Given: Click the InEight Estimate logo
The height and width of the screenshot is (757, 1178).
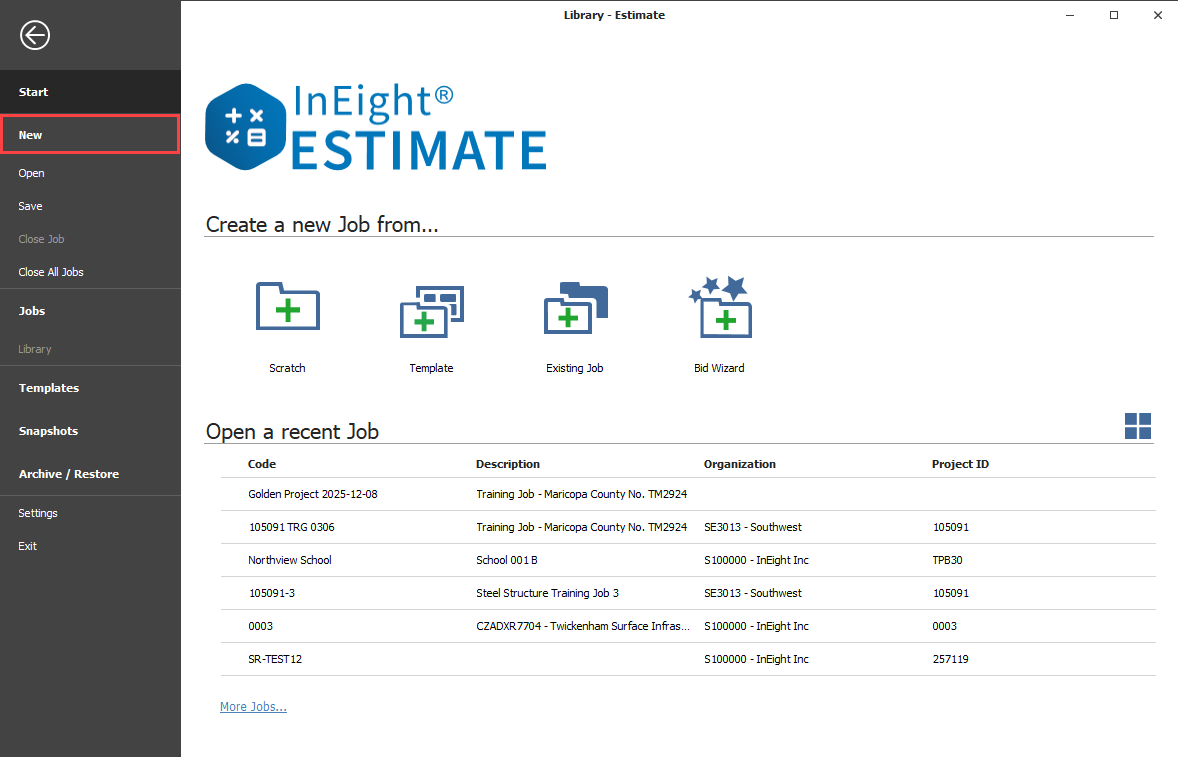Looking at the screenshot, I should 376,128.
